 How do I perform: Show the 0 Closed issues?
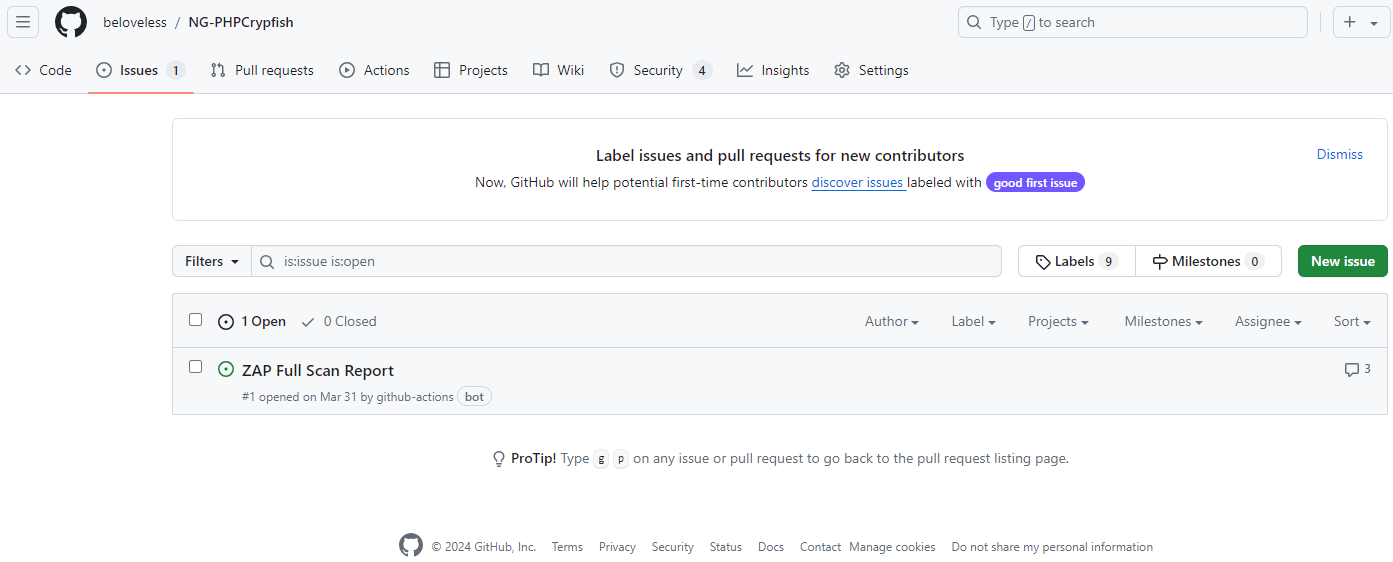pyautogui.click(x=339, y=321)
